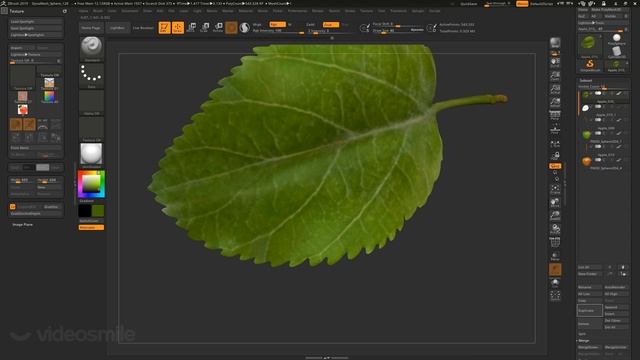Select the Move transform button

(191, 28)
